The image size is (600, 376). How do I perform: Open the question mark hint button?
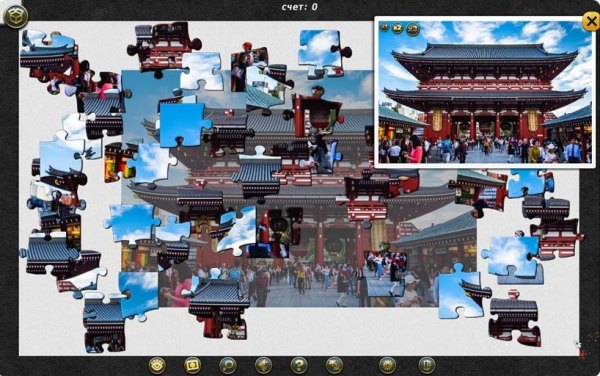pyautogui.click(x=299, y=365)
